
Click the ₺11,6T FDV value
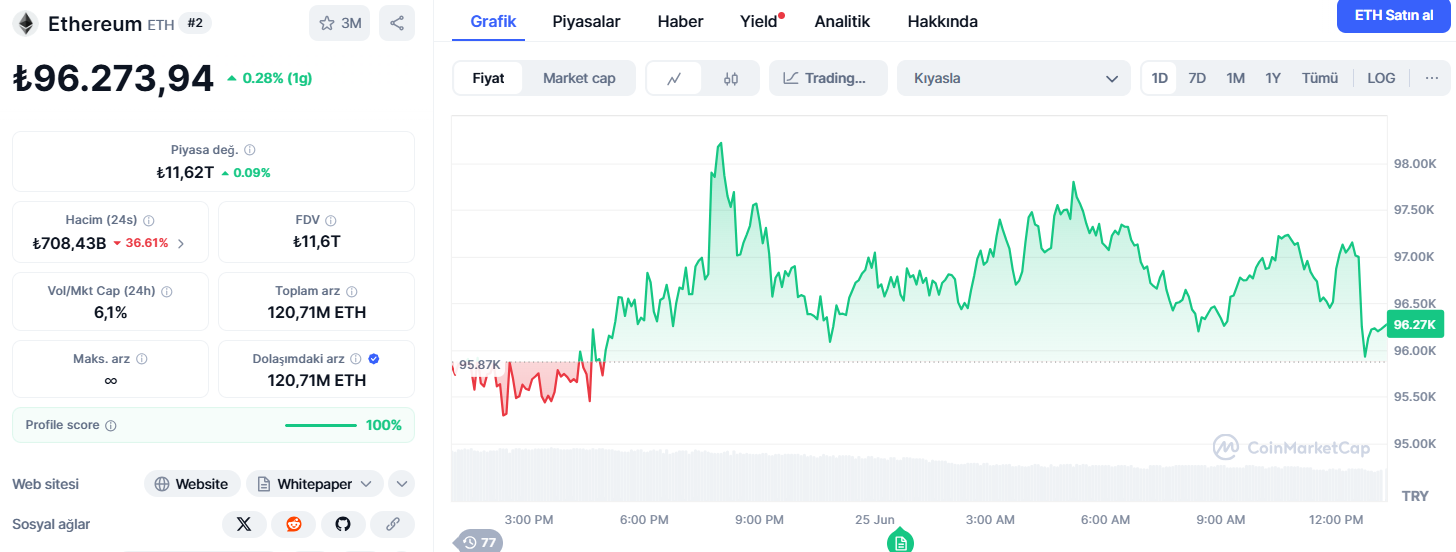[x=316, y=241]
